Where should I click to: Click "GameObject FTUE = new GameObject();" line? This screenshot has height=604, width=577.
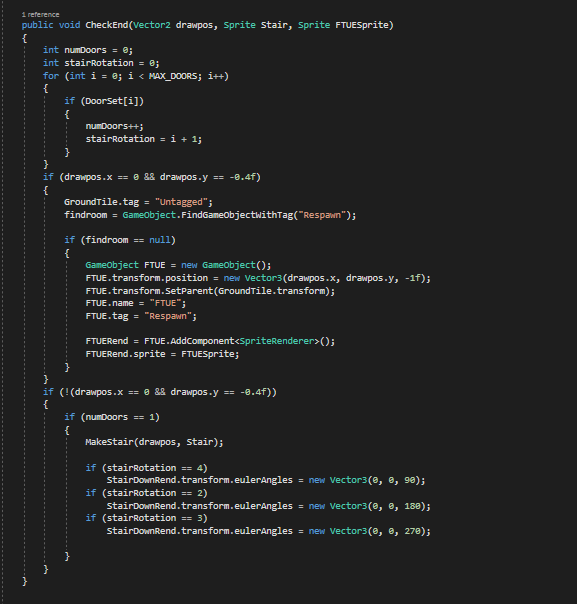(178, 265)
